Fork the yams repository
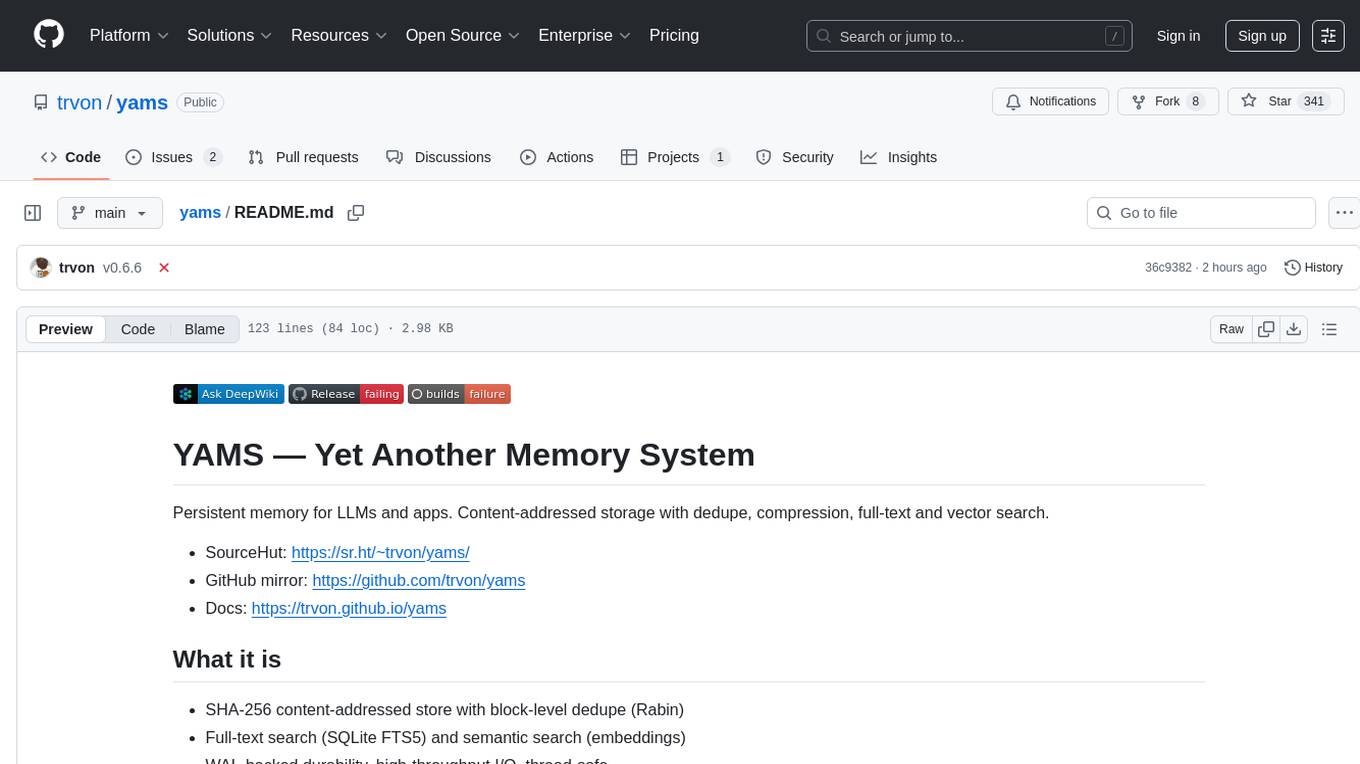Screen dimensions: 1360x764 tap(1167, 101)
